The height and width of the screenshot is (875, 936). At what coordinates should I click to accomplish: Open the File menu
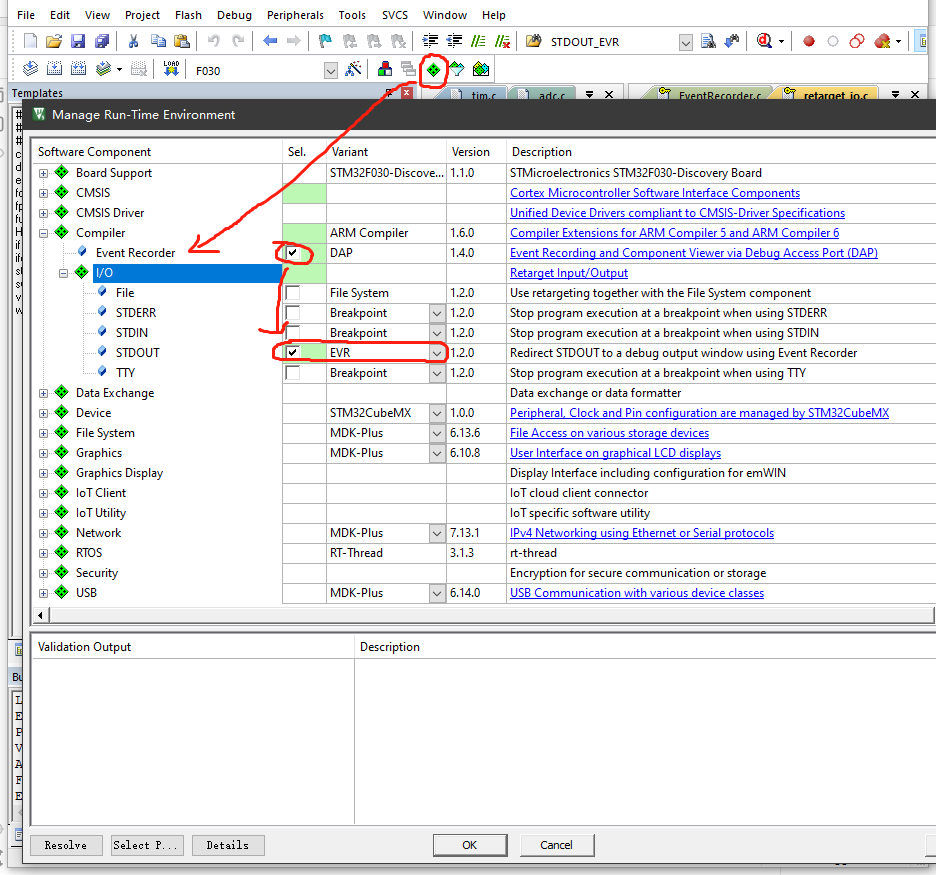coord(26,15)
